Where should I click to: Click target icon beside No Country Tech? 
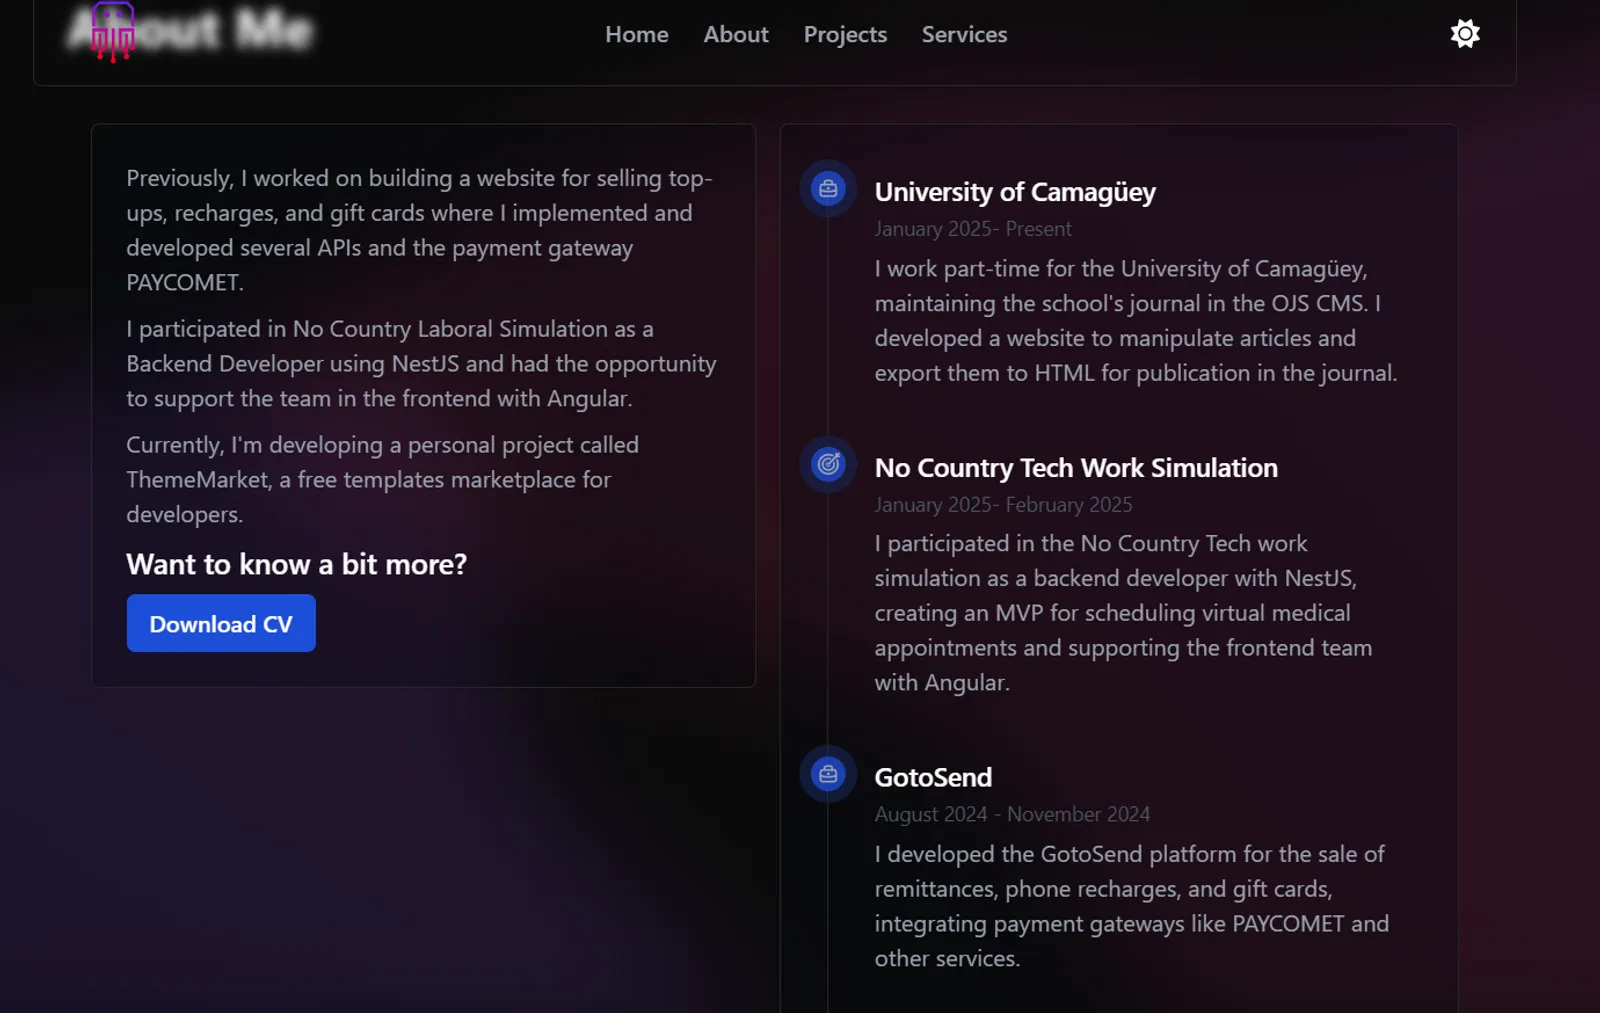[828, 464]
